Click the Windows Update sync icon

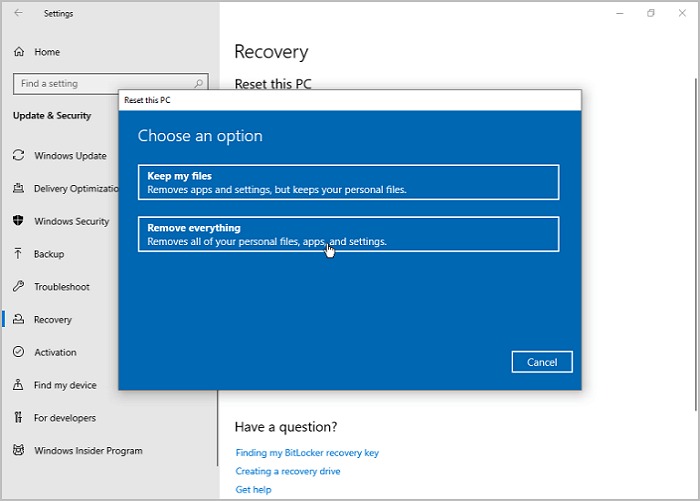pyautogui.click(x=19, y=156)
